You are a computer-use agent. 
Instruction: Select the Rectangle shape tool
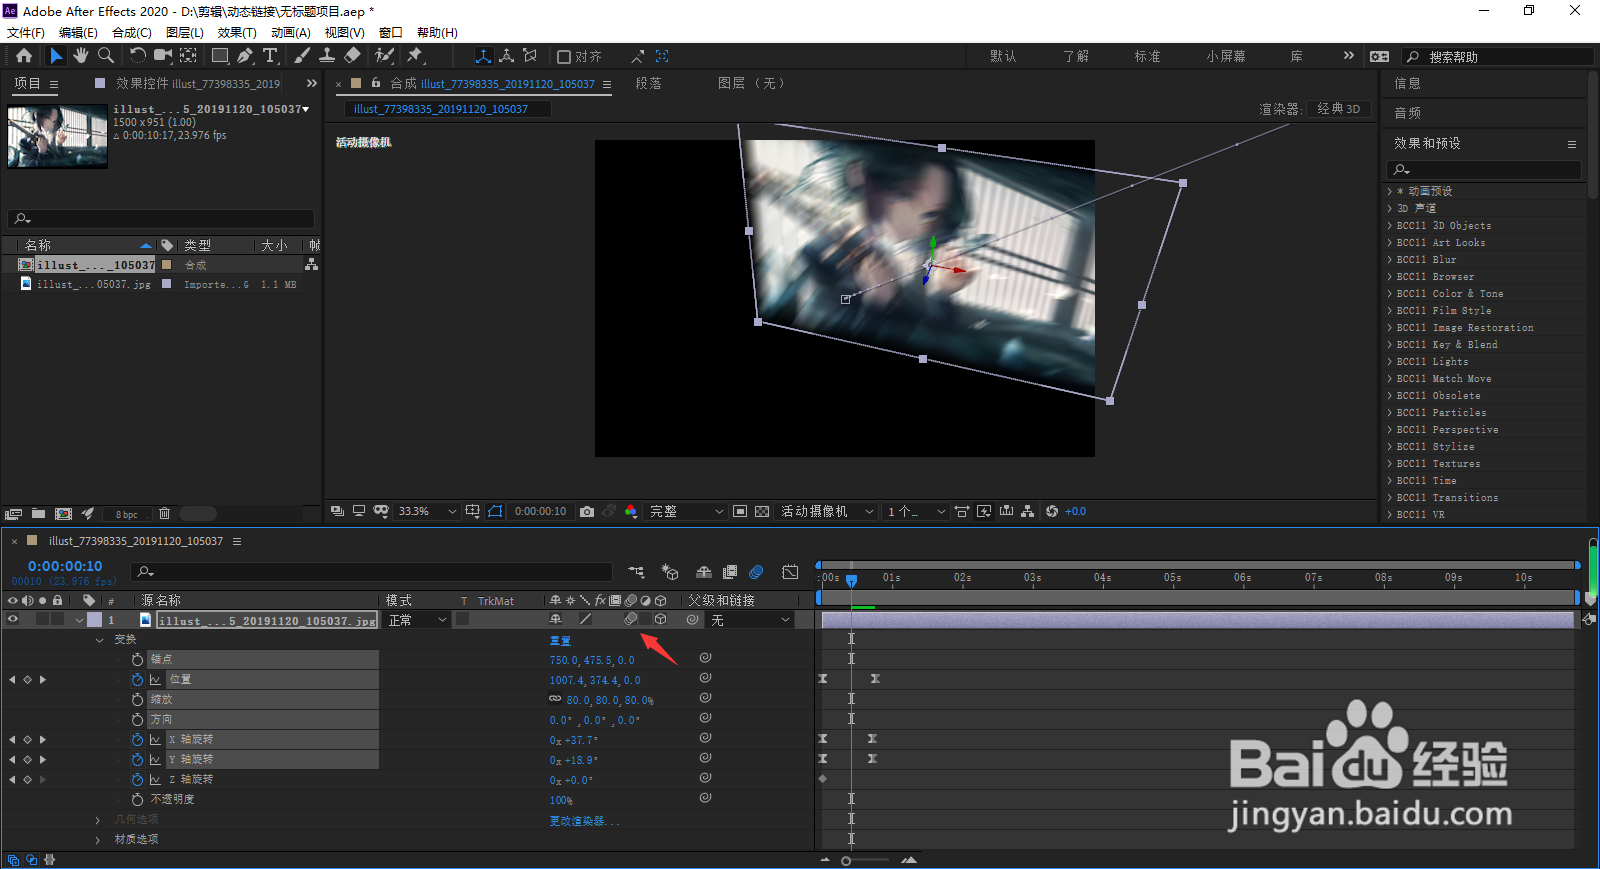coord(220,56)
